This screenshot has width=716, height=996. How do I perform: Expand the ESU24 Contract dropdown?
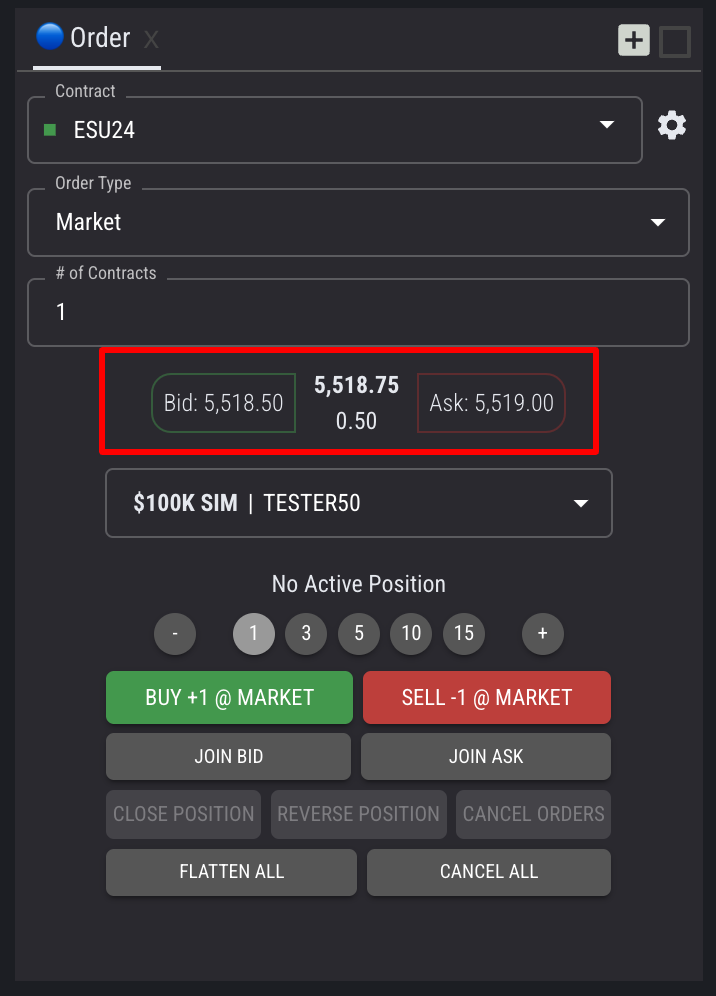[x=606, y=125]
